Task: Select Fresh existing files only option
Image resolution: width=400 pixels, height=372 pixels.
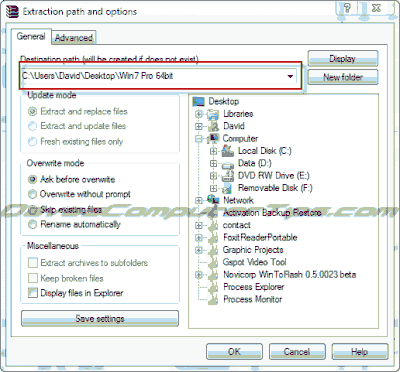Action: click(x=32, y=142)
